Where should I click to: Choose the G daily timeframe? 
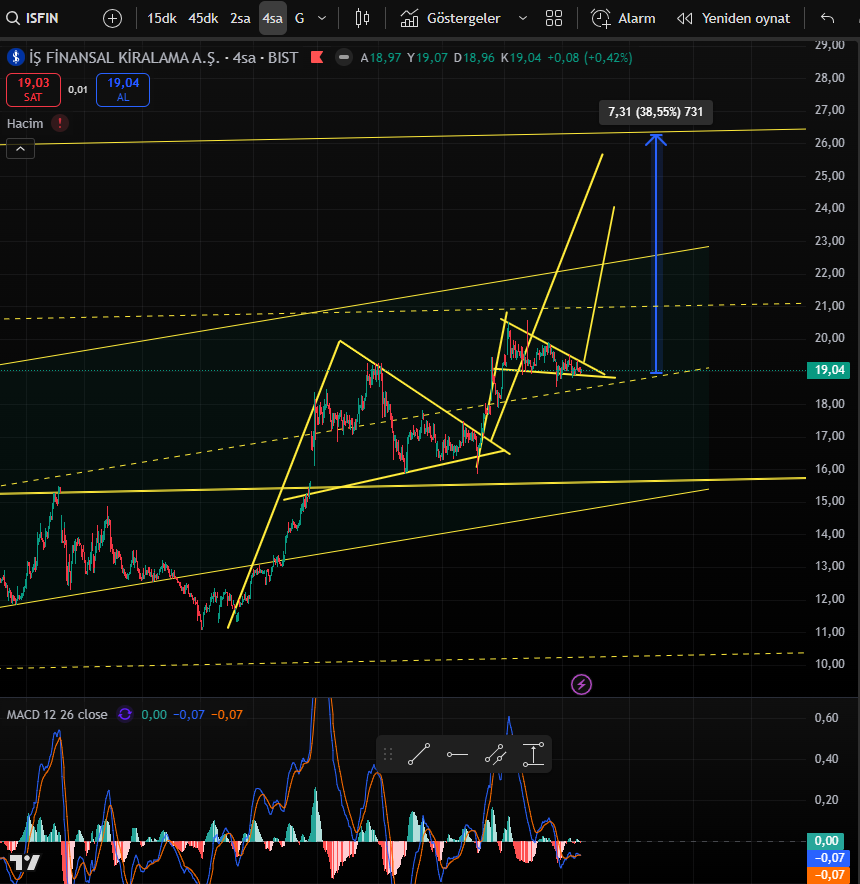(x=299, y=19)
